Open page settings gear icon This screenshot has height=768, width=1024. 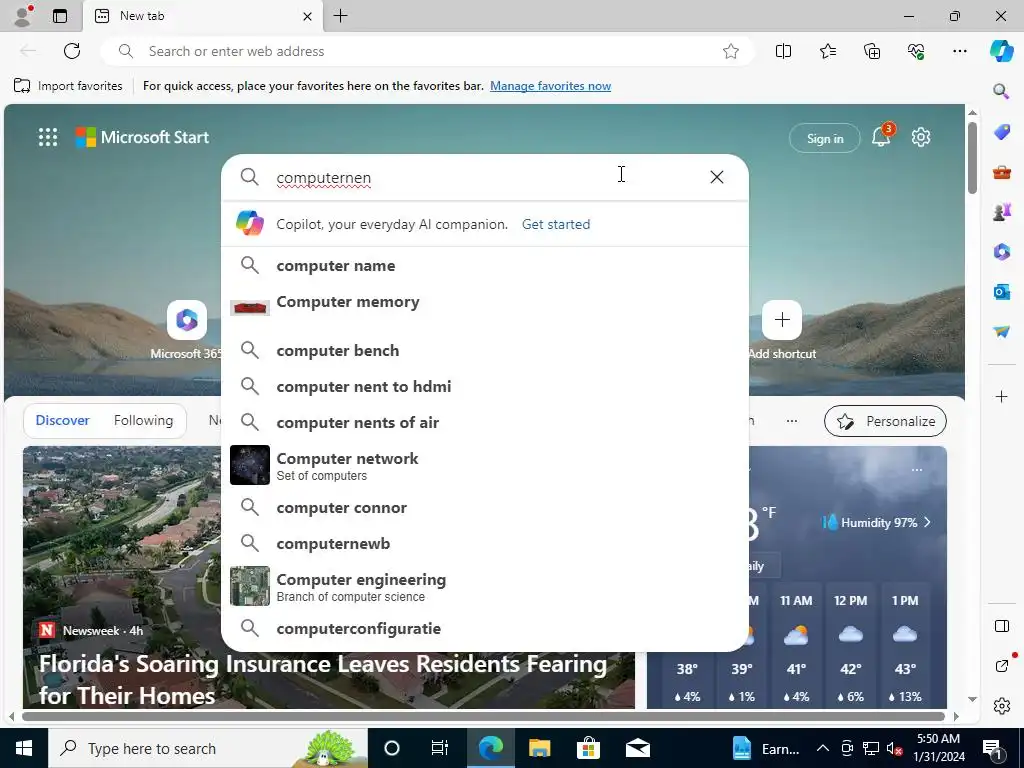click(x=921, y=137)
